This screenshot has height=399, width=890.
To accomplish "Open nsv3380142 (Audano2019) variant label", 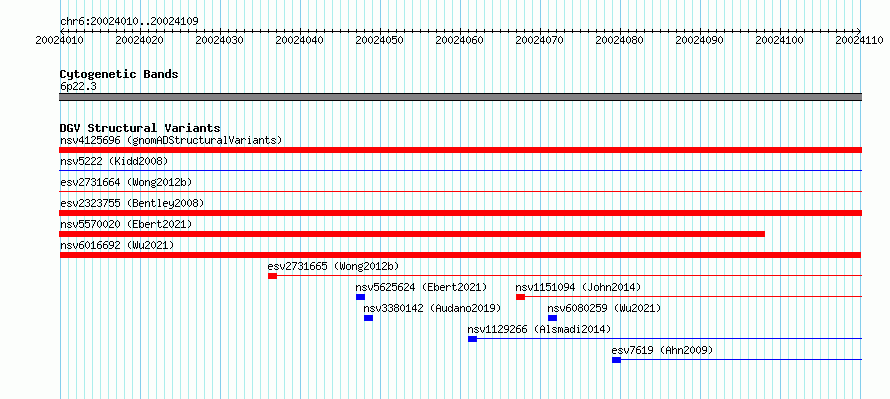I will tap(433, 308).
